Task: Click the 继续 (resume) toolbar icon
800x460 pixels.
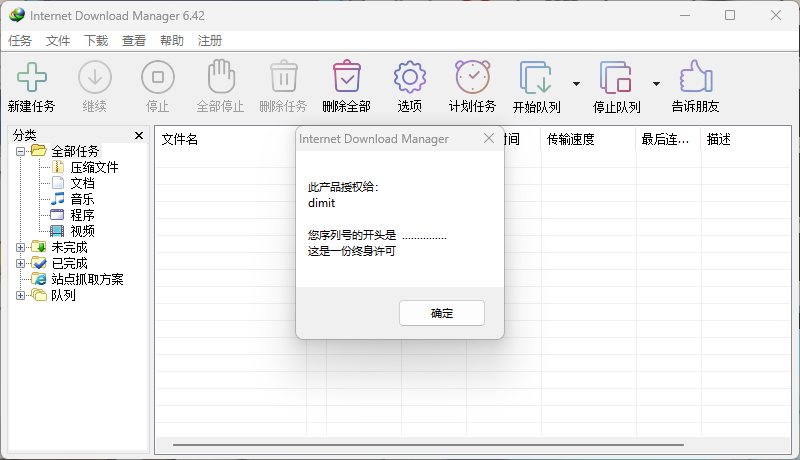Action: click(95, 78)
